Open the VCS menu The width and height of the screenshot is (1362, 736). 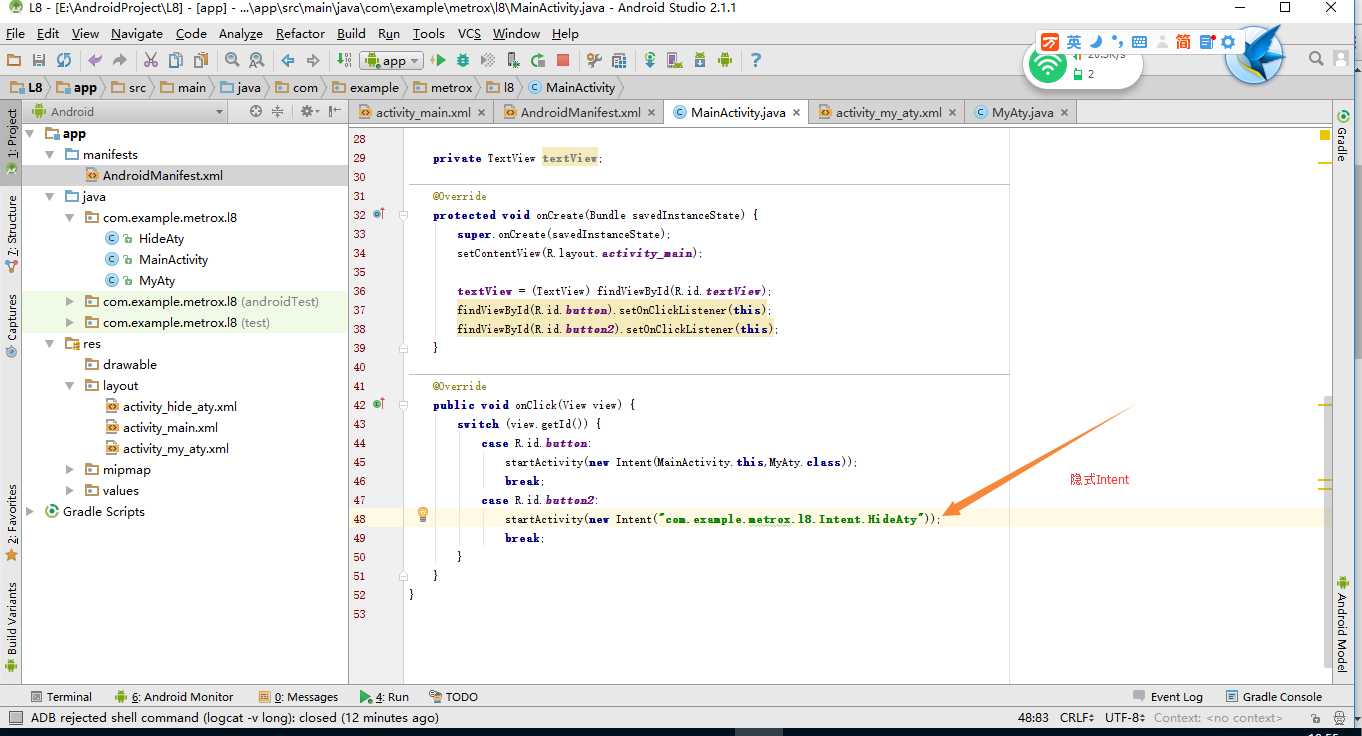click(x=469, y=33)
